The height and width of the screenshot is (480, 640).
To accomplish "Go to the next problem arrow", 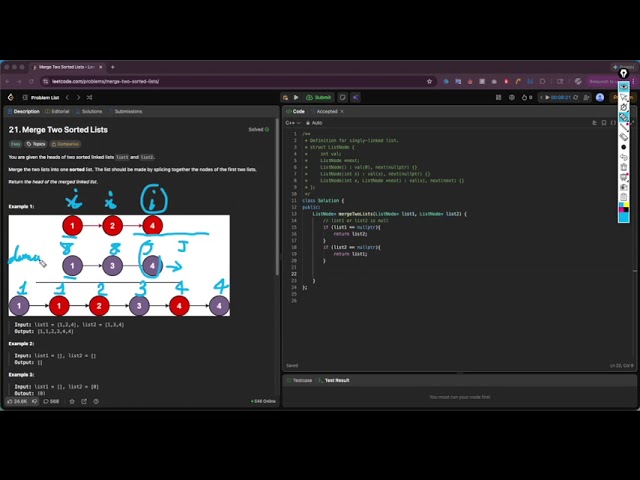I will point(77,97).
